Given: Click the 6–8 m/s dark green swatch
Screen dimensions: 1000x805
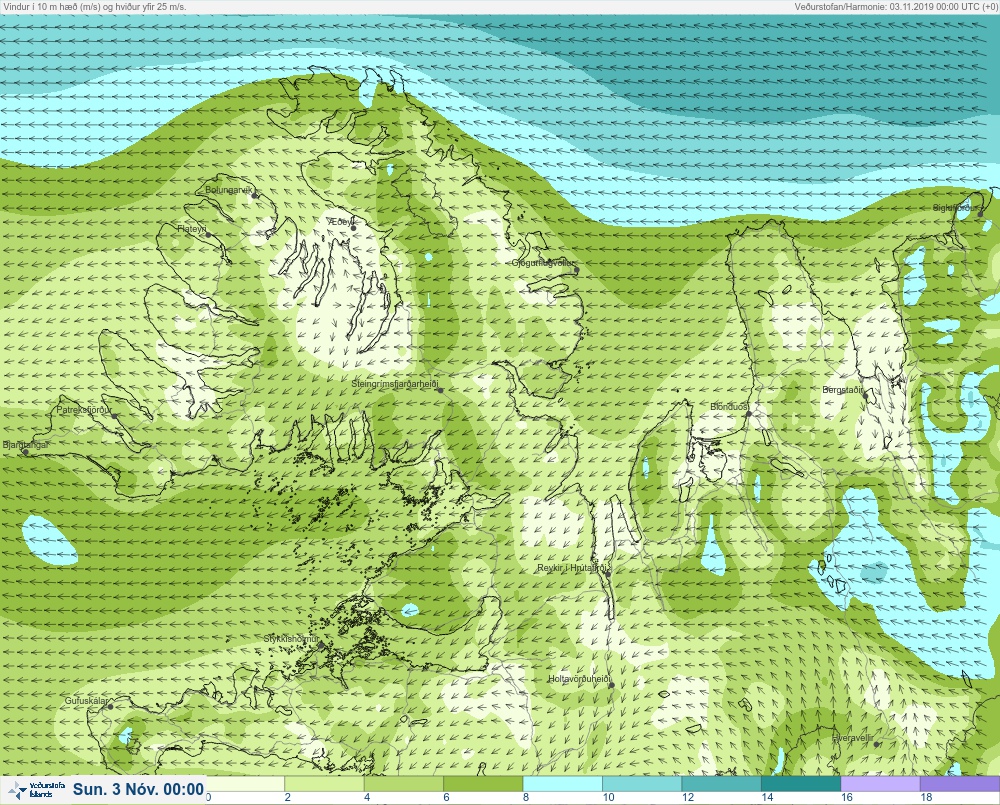Looking at the screenshot, I should tap(483, 783).
